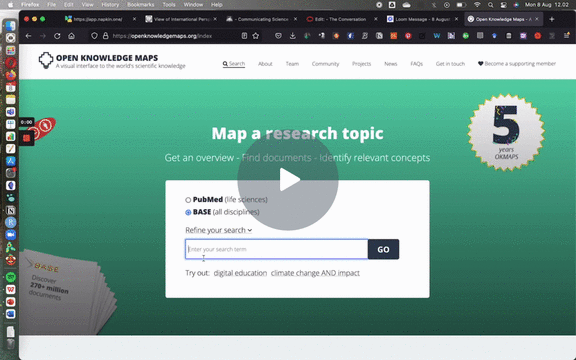Open the Firefox downloads arrow icon
This screenshot has height=360, width=576.
[x=292, y=36]
